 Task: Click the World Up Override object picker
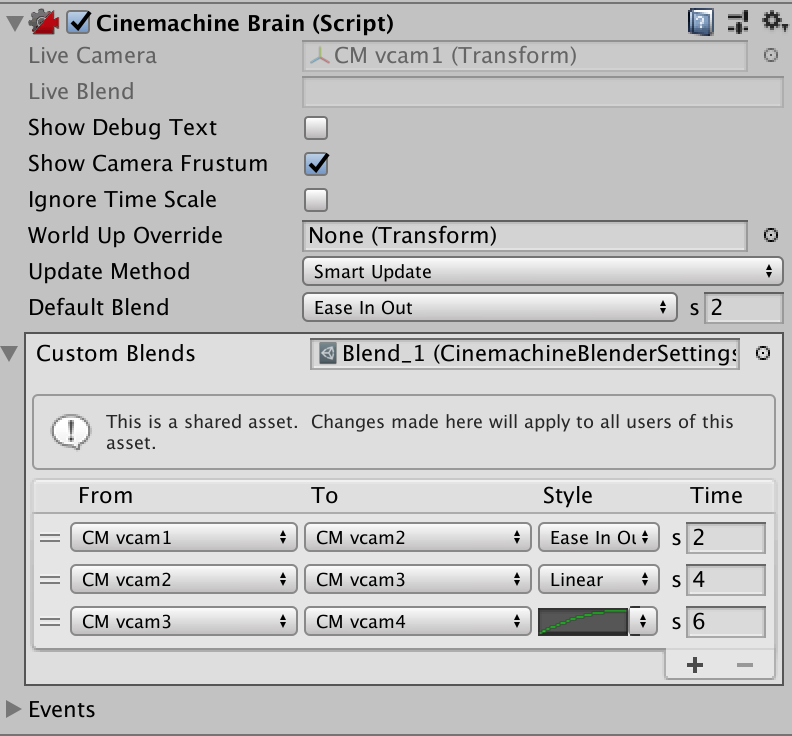[770, 235]
